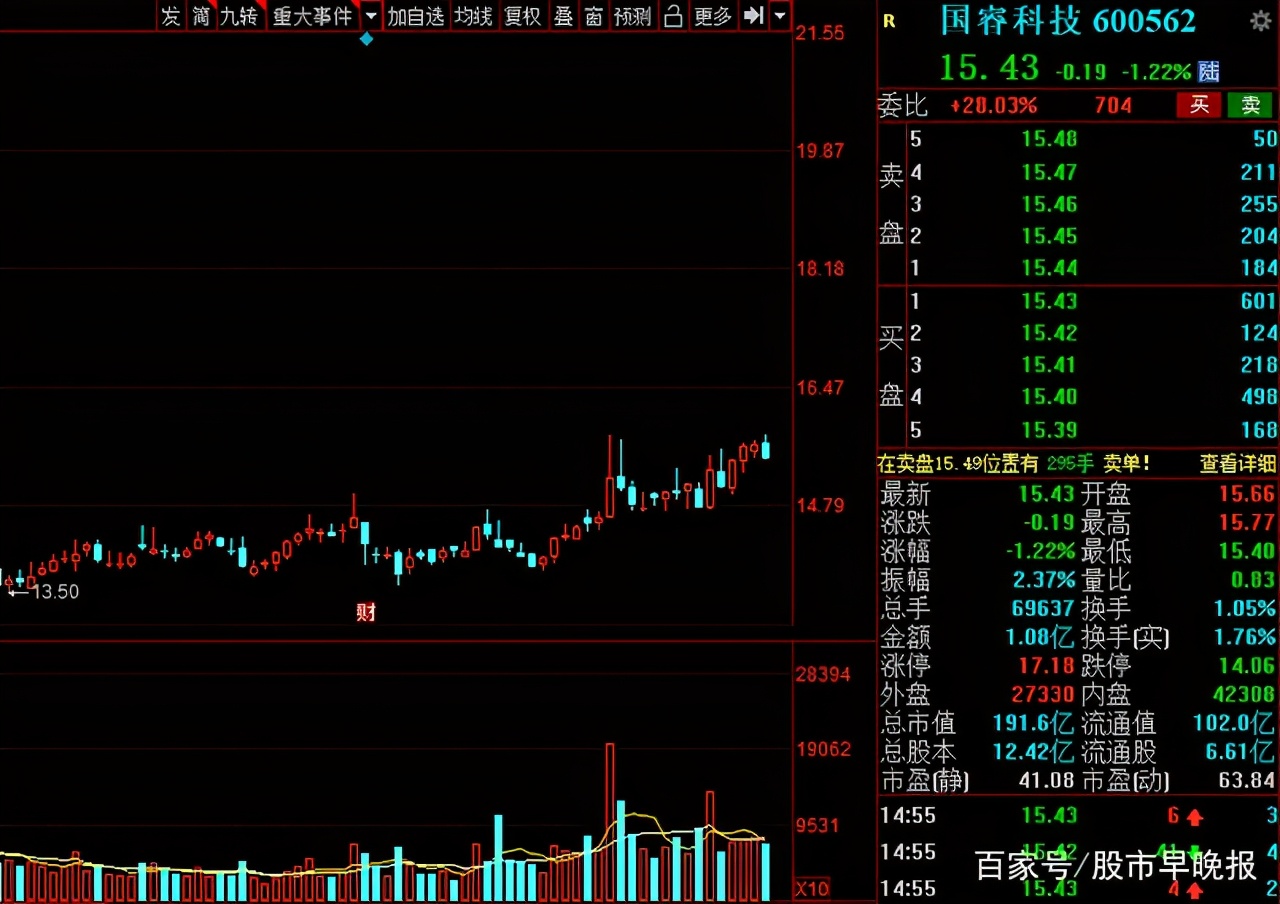Click the green 卖 sell button
Viewport: 1280px width, 904px height.
pyautogui.click(x=1251, y=105)
